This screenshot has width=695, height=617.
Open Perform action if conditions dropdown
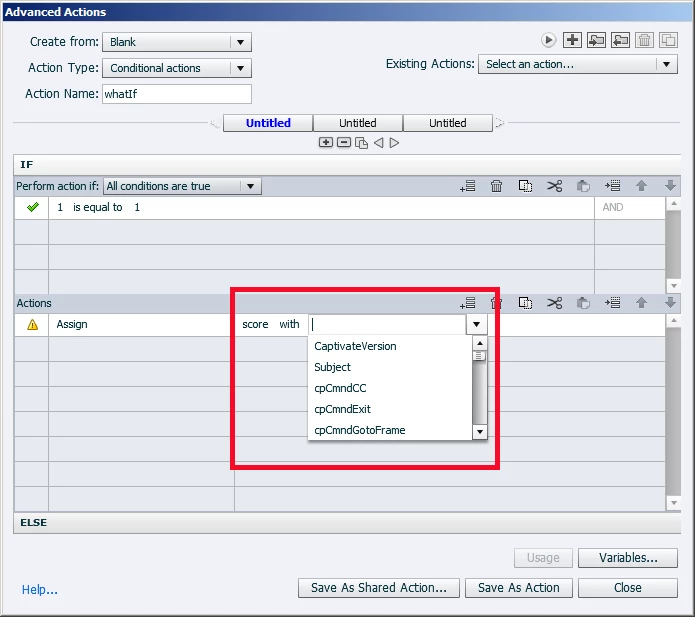click(182, 186)
